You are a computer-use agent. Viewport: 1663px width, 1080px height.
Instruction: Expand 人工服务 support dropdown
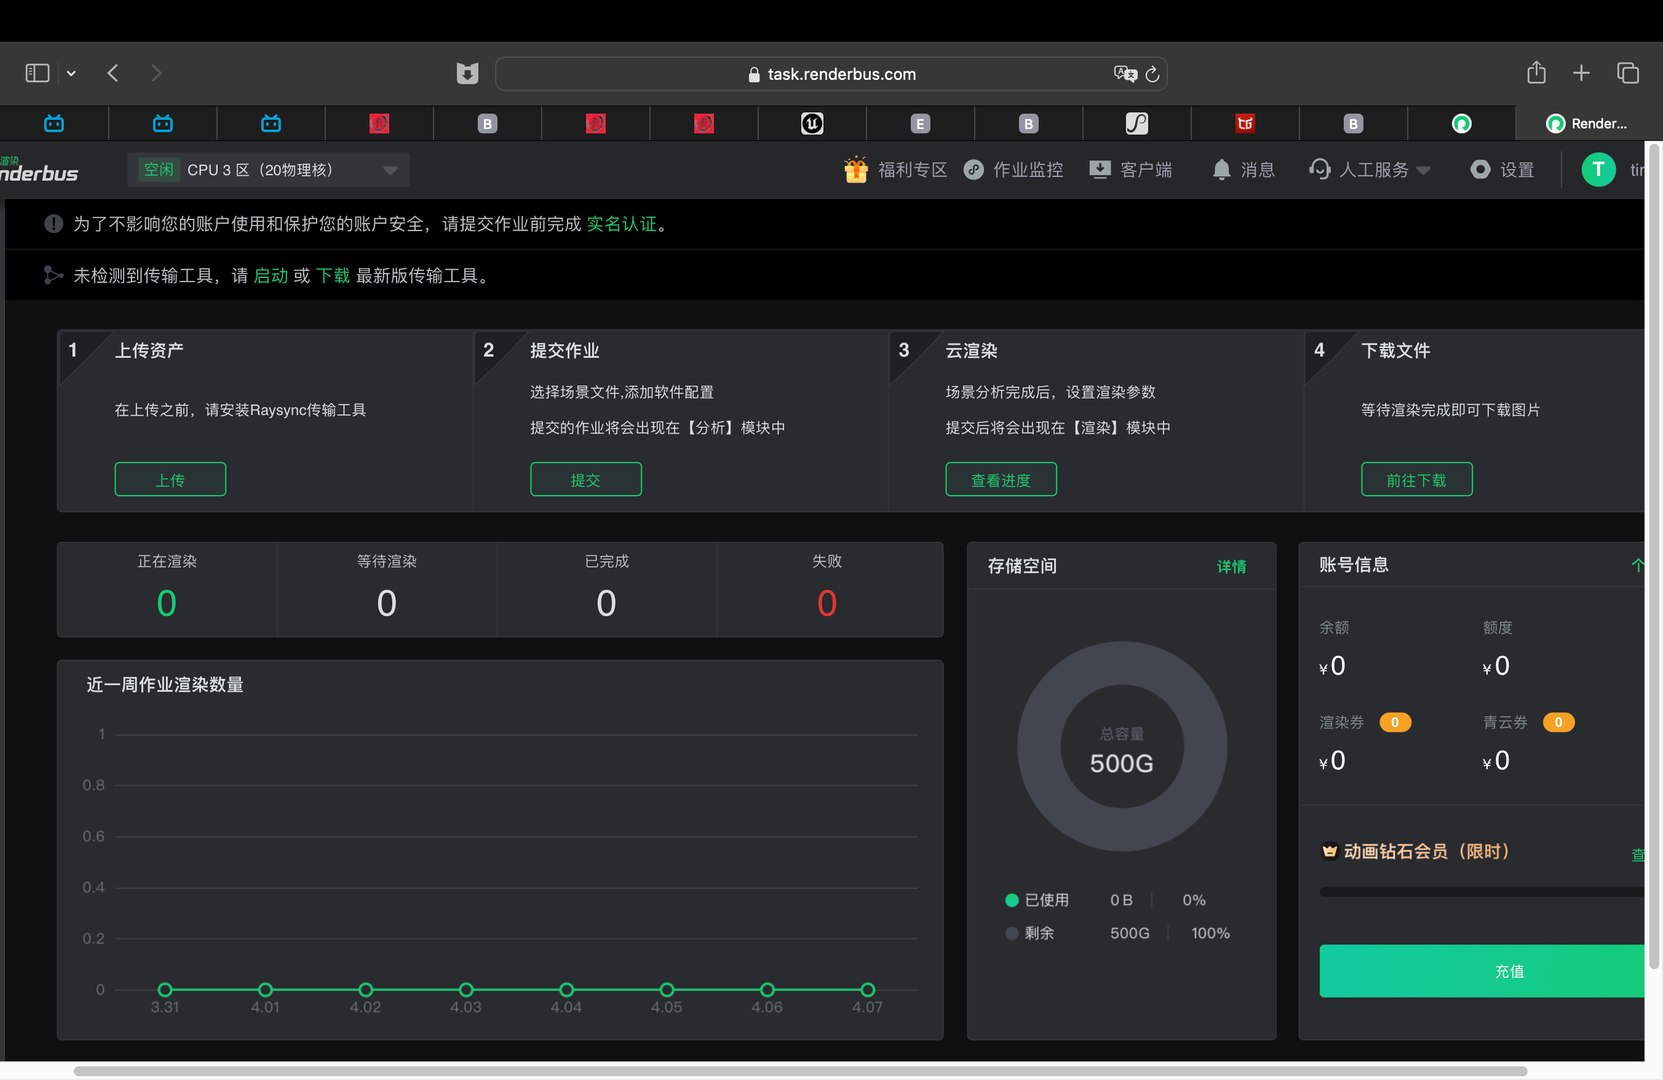(1424, 171)
